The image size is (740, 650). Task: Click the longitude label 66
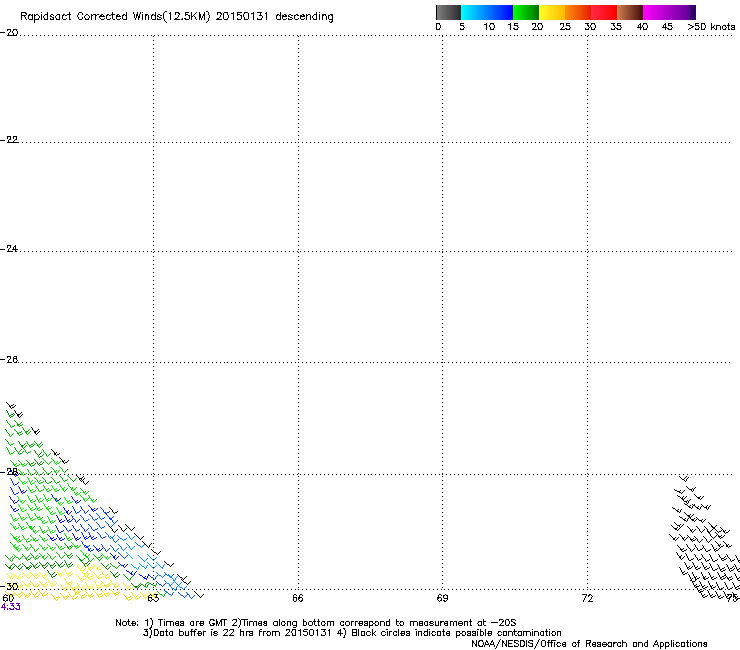point(298,599)
